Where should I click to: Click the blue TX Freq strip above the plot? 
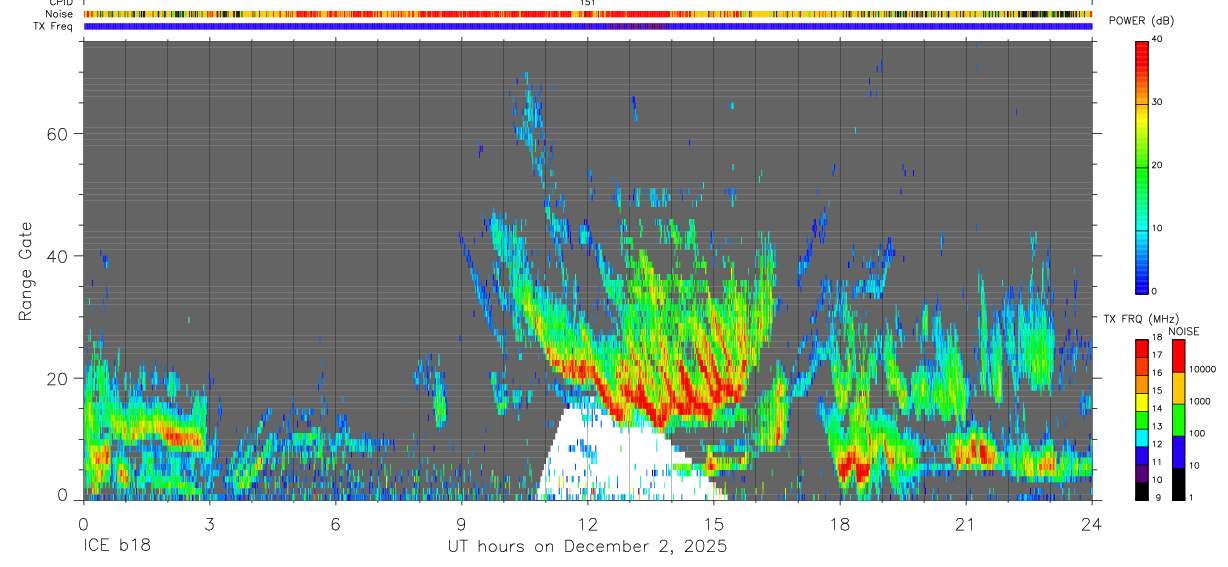coord(587,26)
